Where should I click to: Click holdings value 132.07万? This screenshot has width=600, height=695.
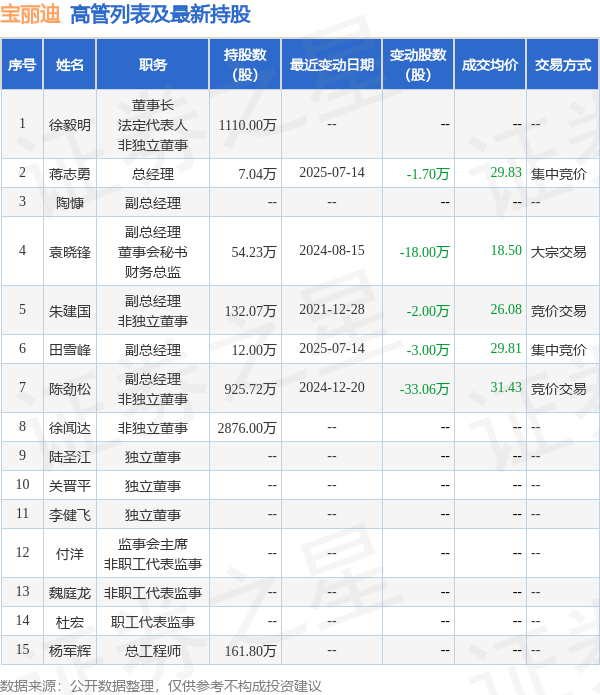250,311
